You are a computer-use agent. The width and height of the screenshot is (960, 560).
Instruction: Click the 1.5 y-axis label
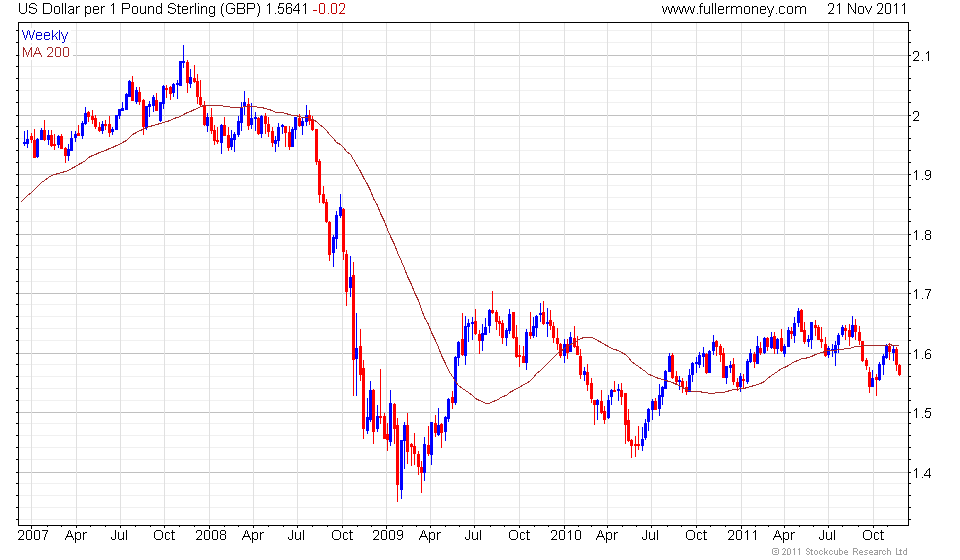coord(921,413)
